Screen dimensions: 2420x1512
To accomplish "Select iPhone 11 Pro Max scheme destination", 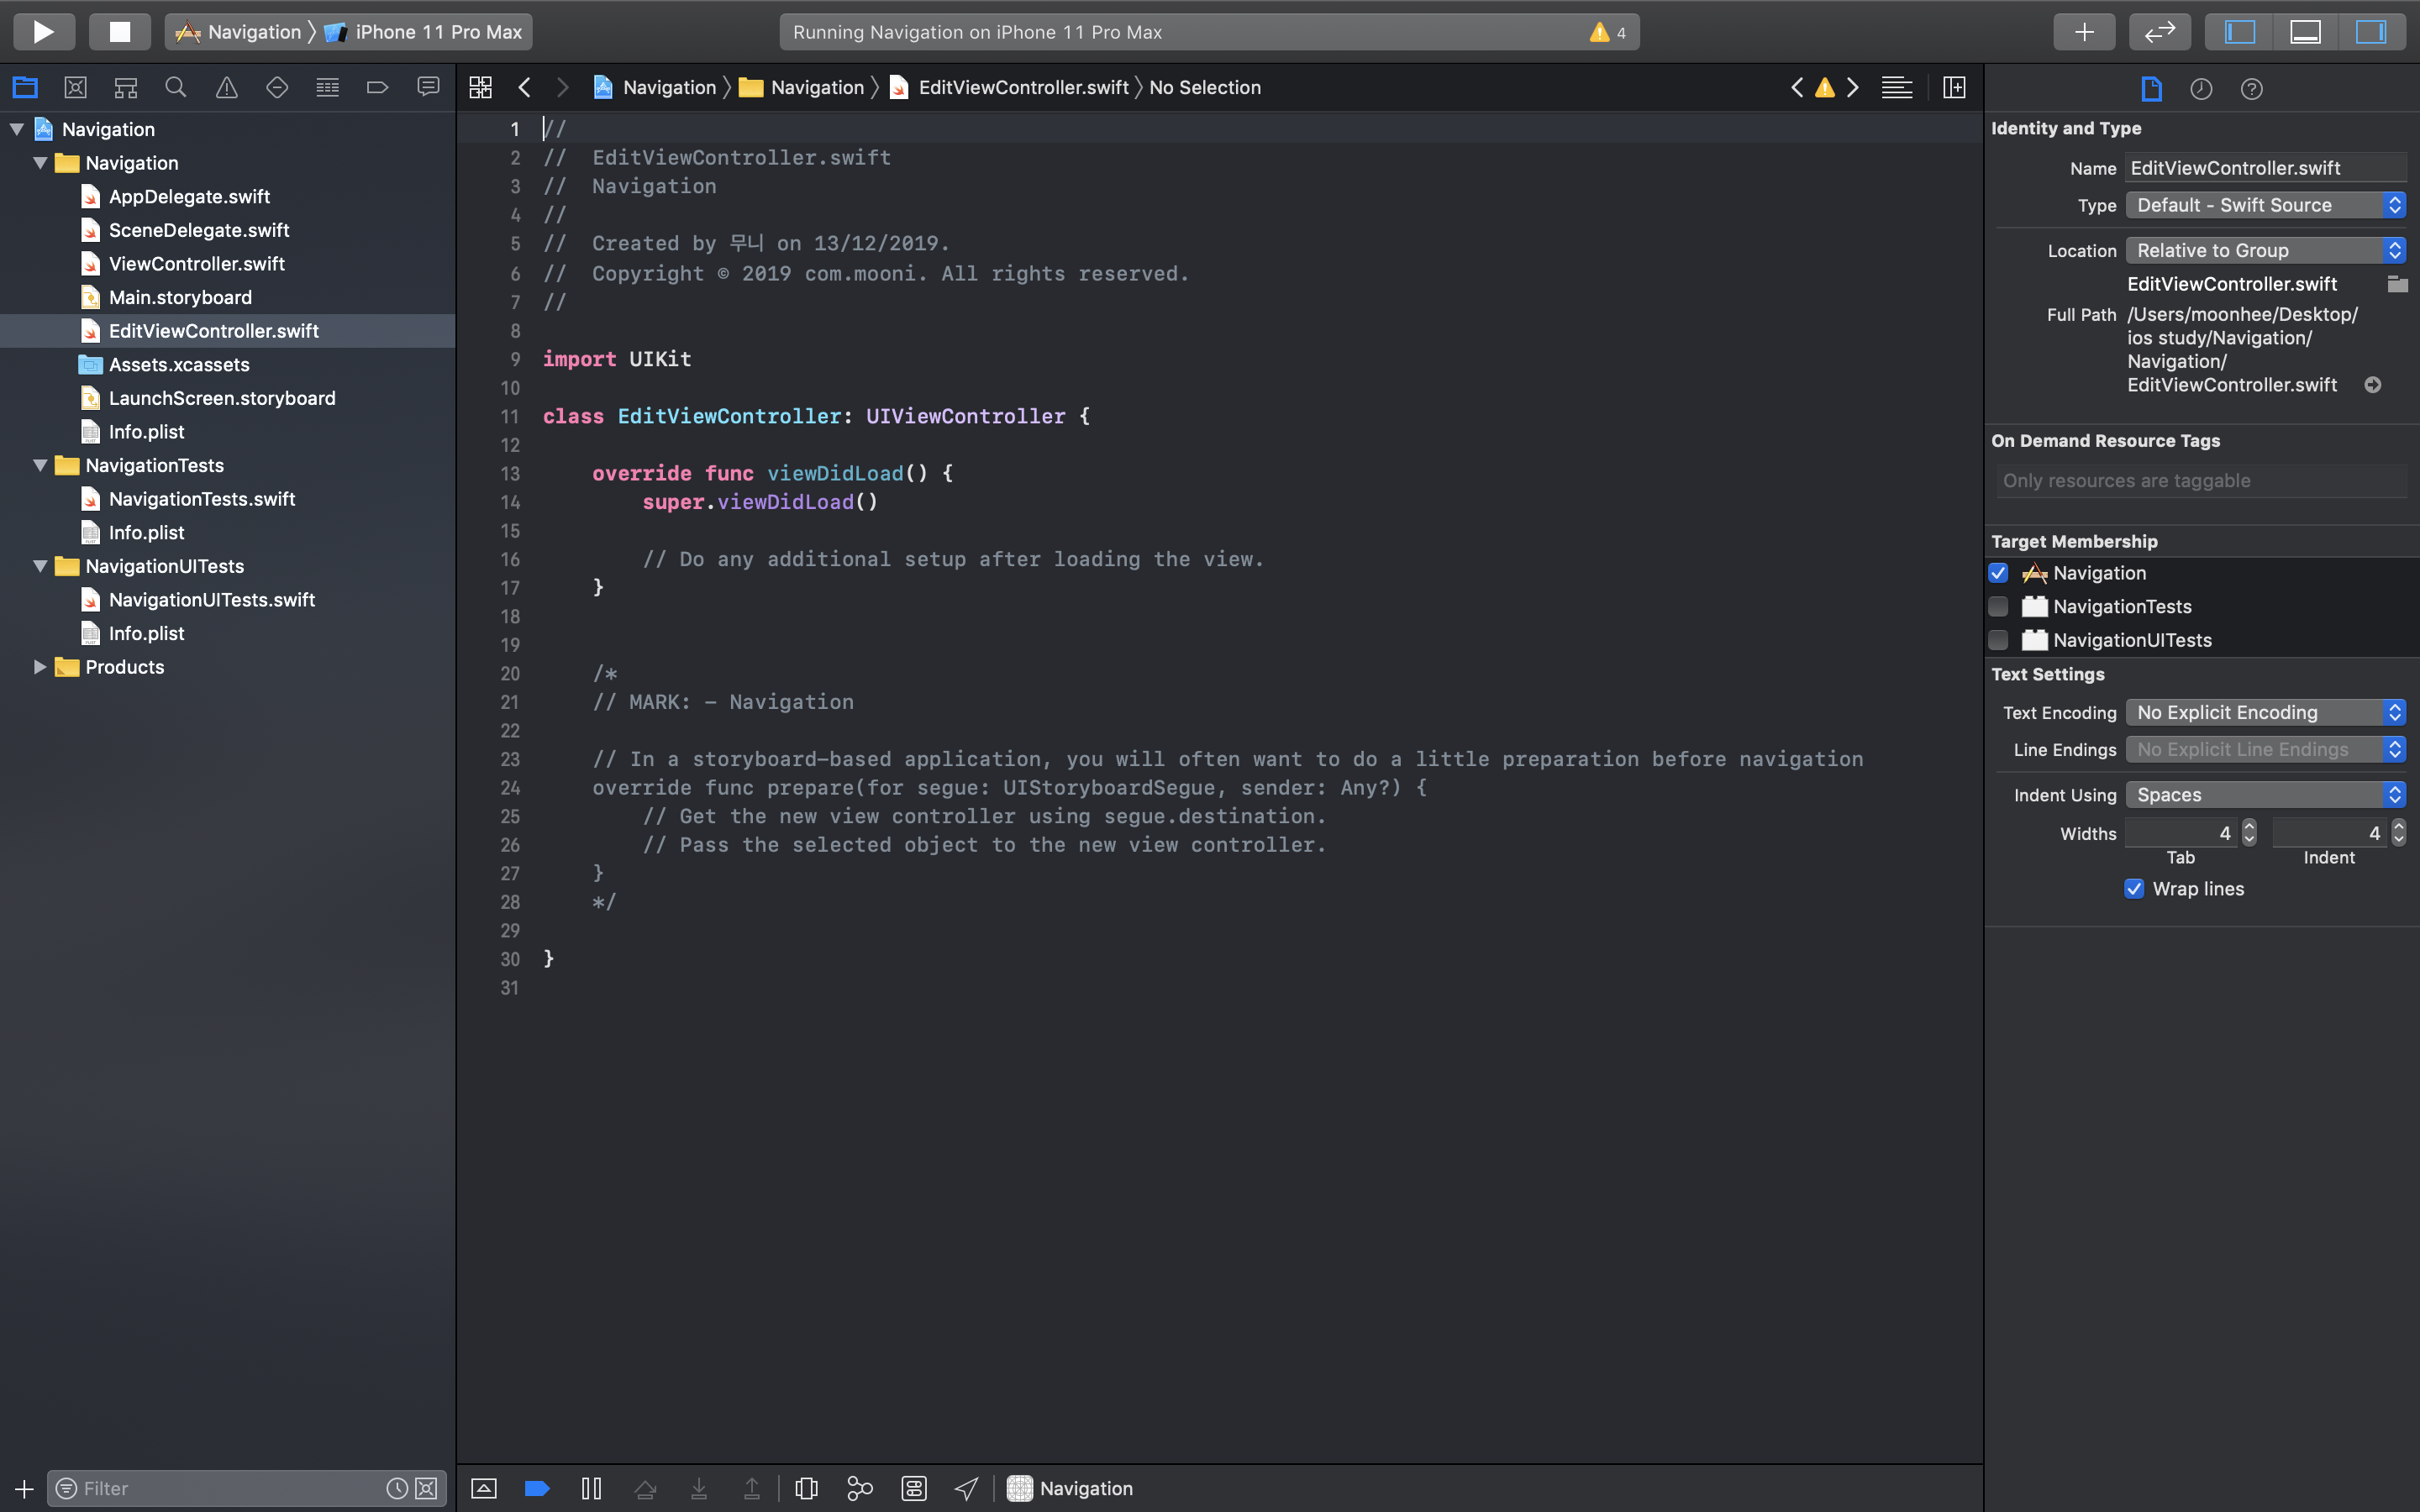I will 437,32.
